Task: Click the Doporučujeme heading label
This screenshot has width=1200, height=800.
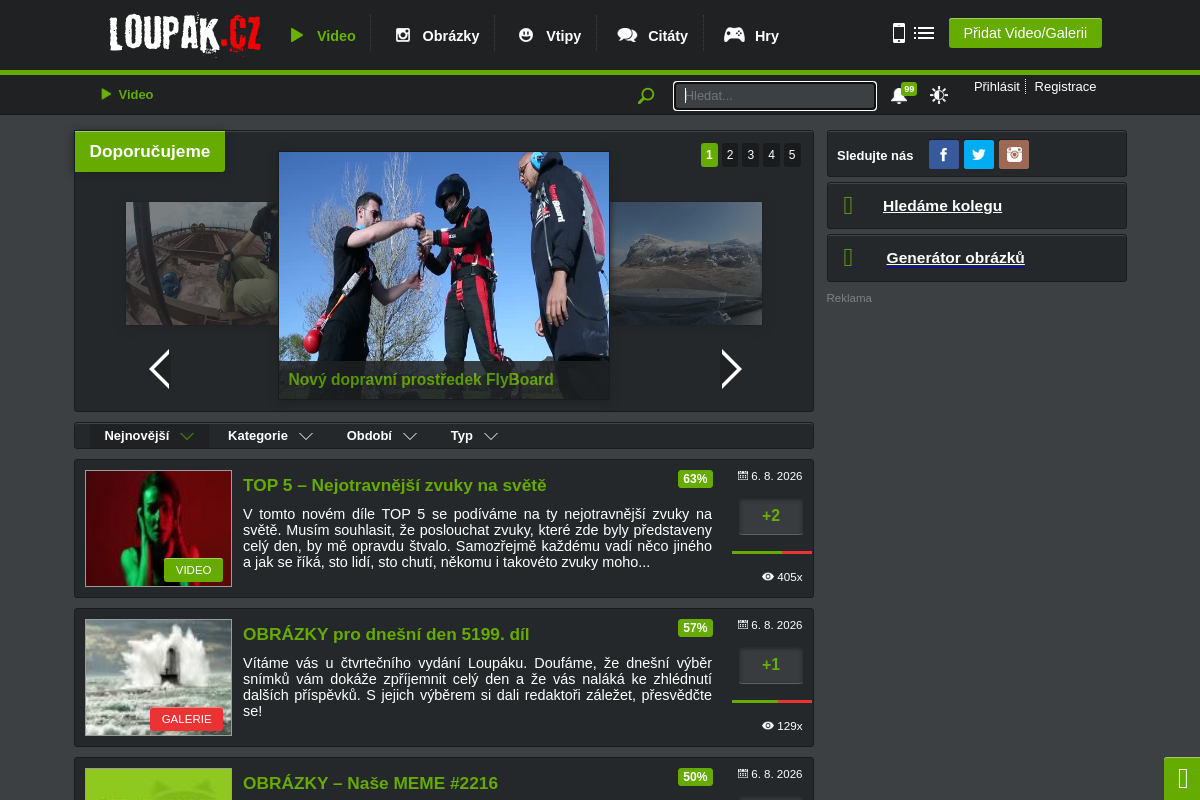Action: 150,152
